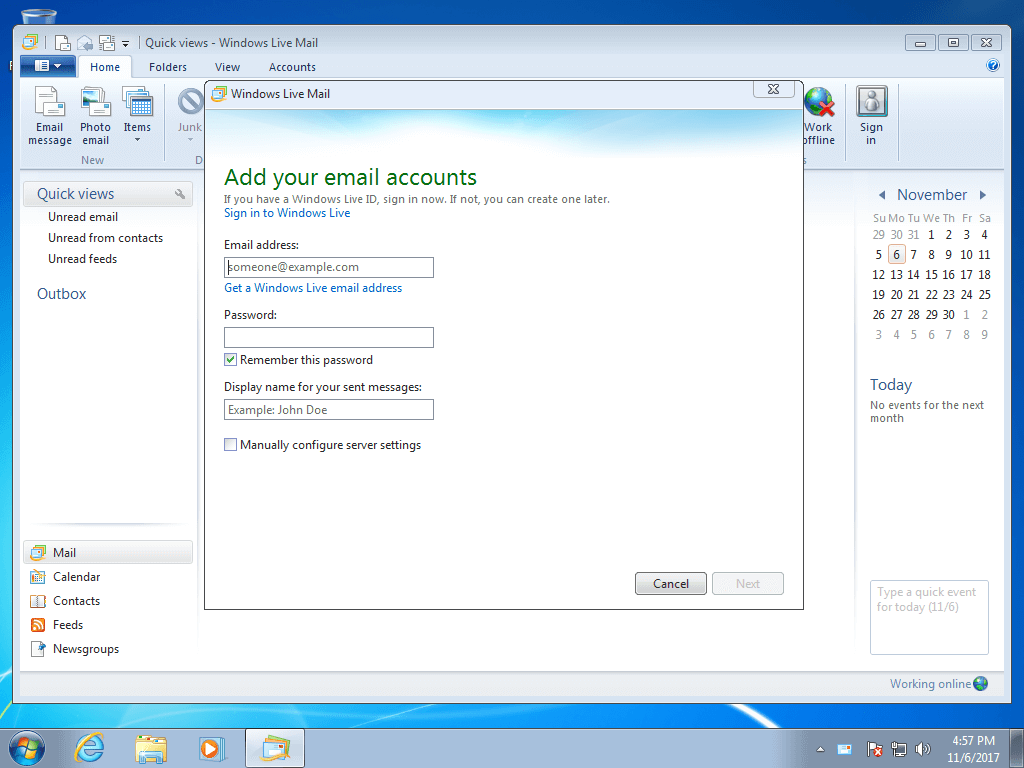The height and width of the screenshot is (768, 1024).
Task: Click Windows Live Mail taskbar button
Action: click(275, 748)
